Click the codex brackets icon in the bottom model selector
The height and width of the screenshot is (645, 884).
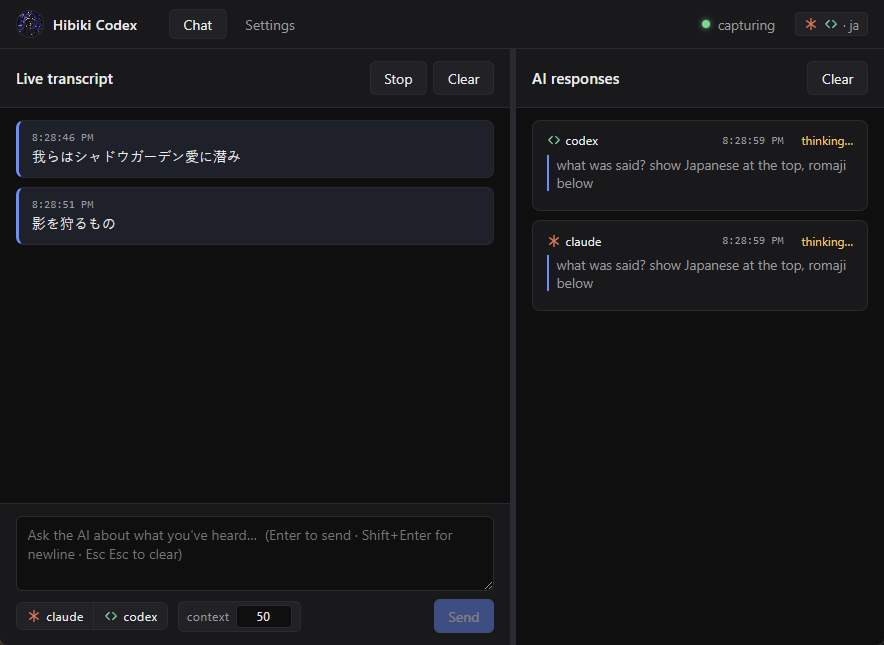point(111,616)
